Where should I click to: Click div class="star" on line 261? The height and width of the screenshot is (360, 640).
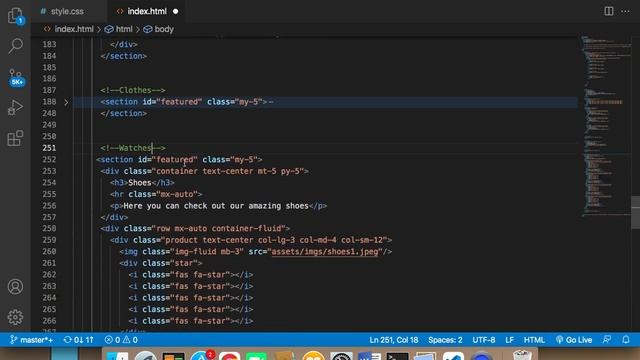point(160,263)
